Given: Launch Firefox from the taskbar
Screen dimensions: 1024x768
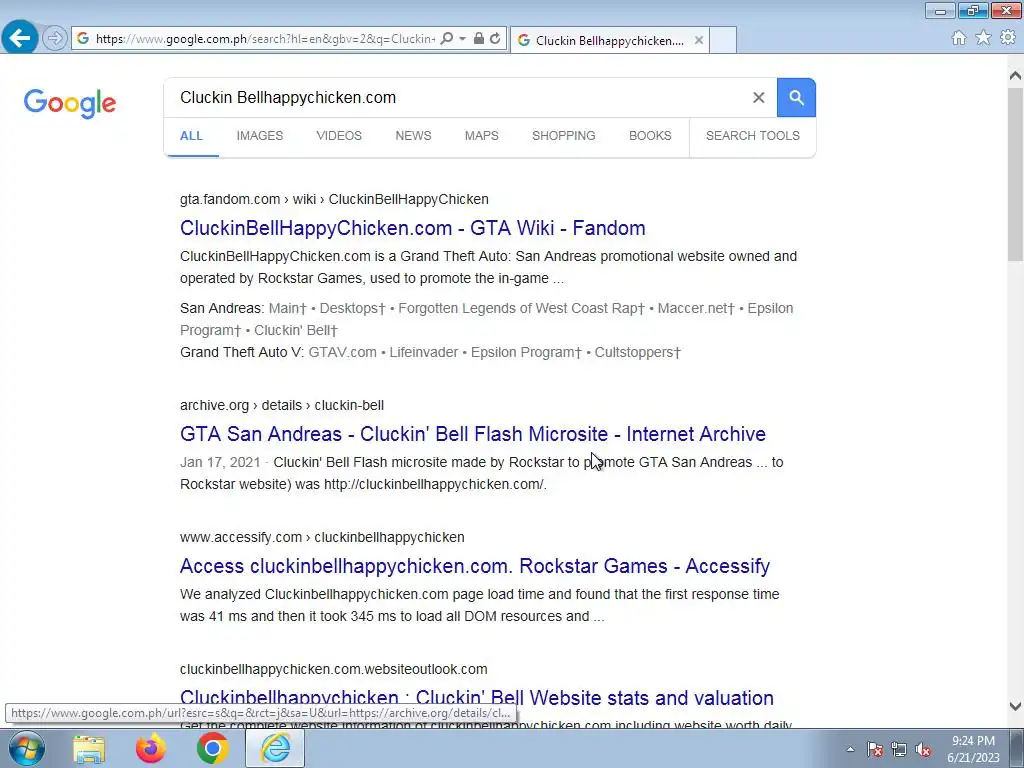Looking at the screenshot, I should click(150, 749).
